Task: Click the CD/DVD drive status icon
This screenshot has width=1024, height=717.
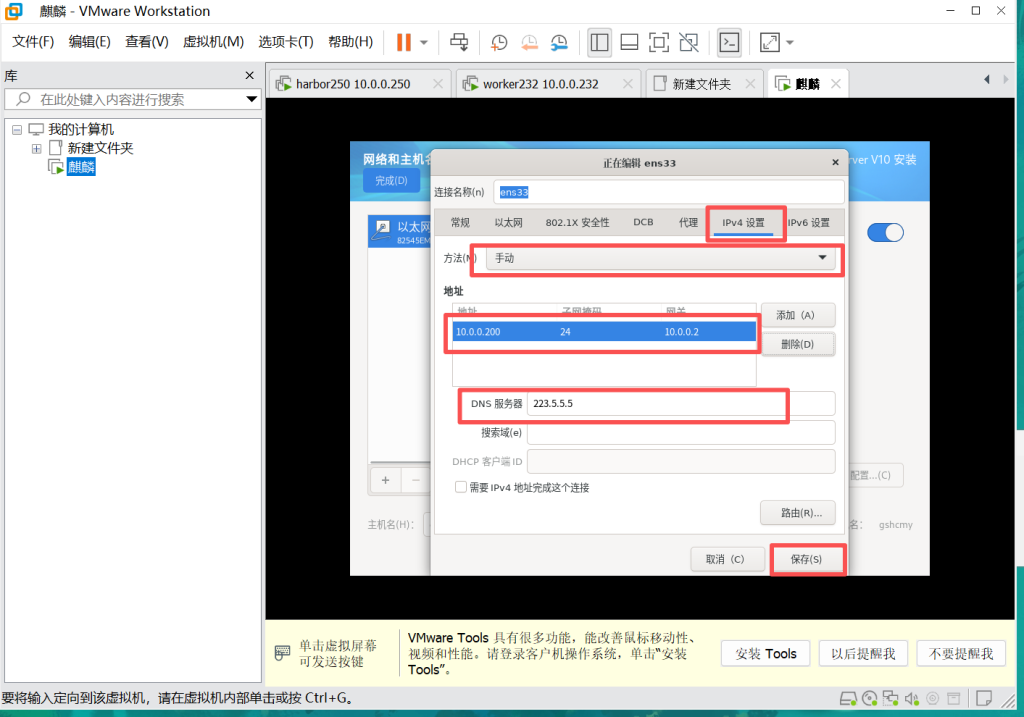Action: 869,698
